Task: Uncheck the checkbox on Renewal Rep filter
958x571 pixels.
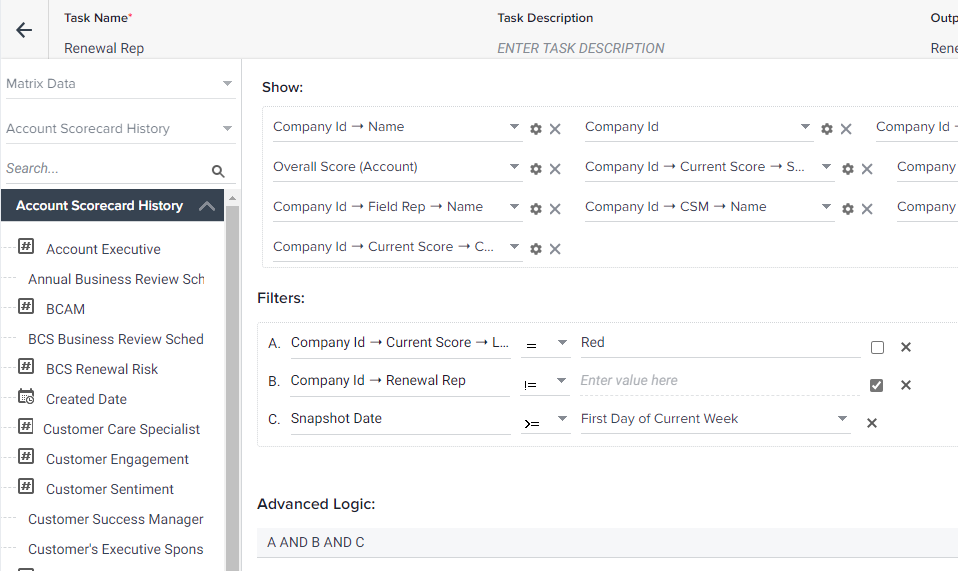Action: tap(876, 385)
